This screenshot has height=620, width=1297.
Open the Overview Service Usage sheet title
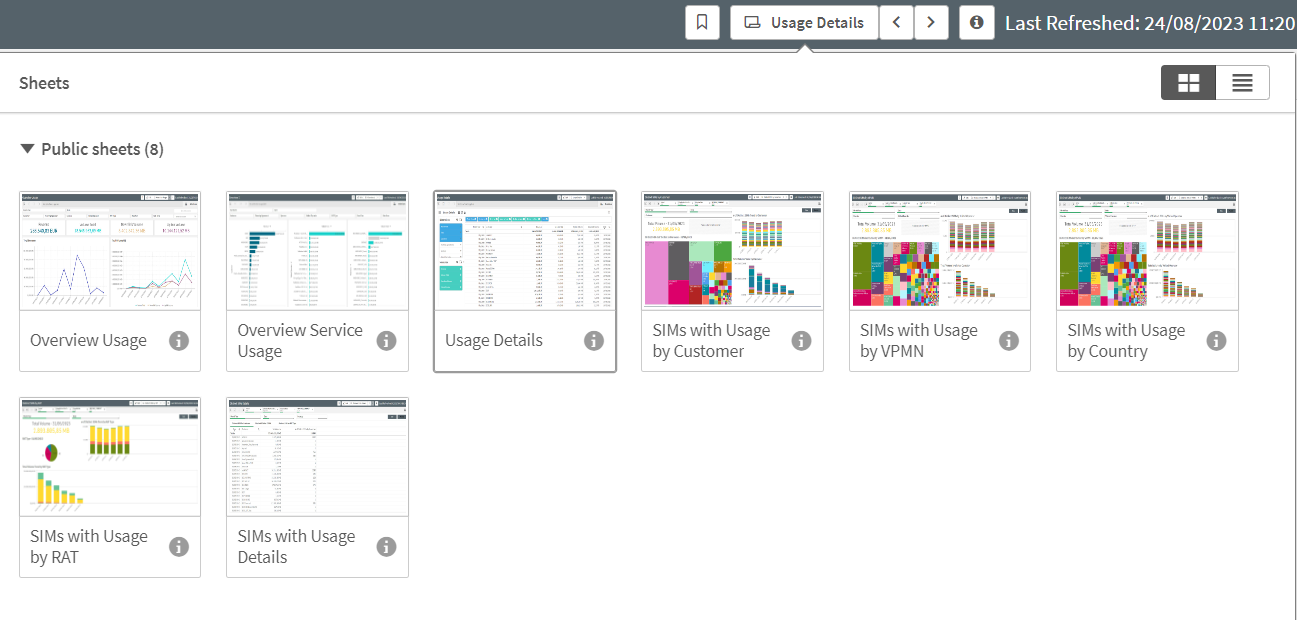click(299, 341)
